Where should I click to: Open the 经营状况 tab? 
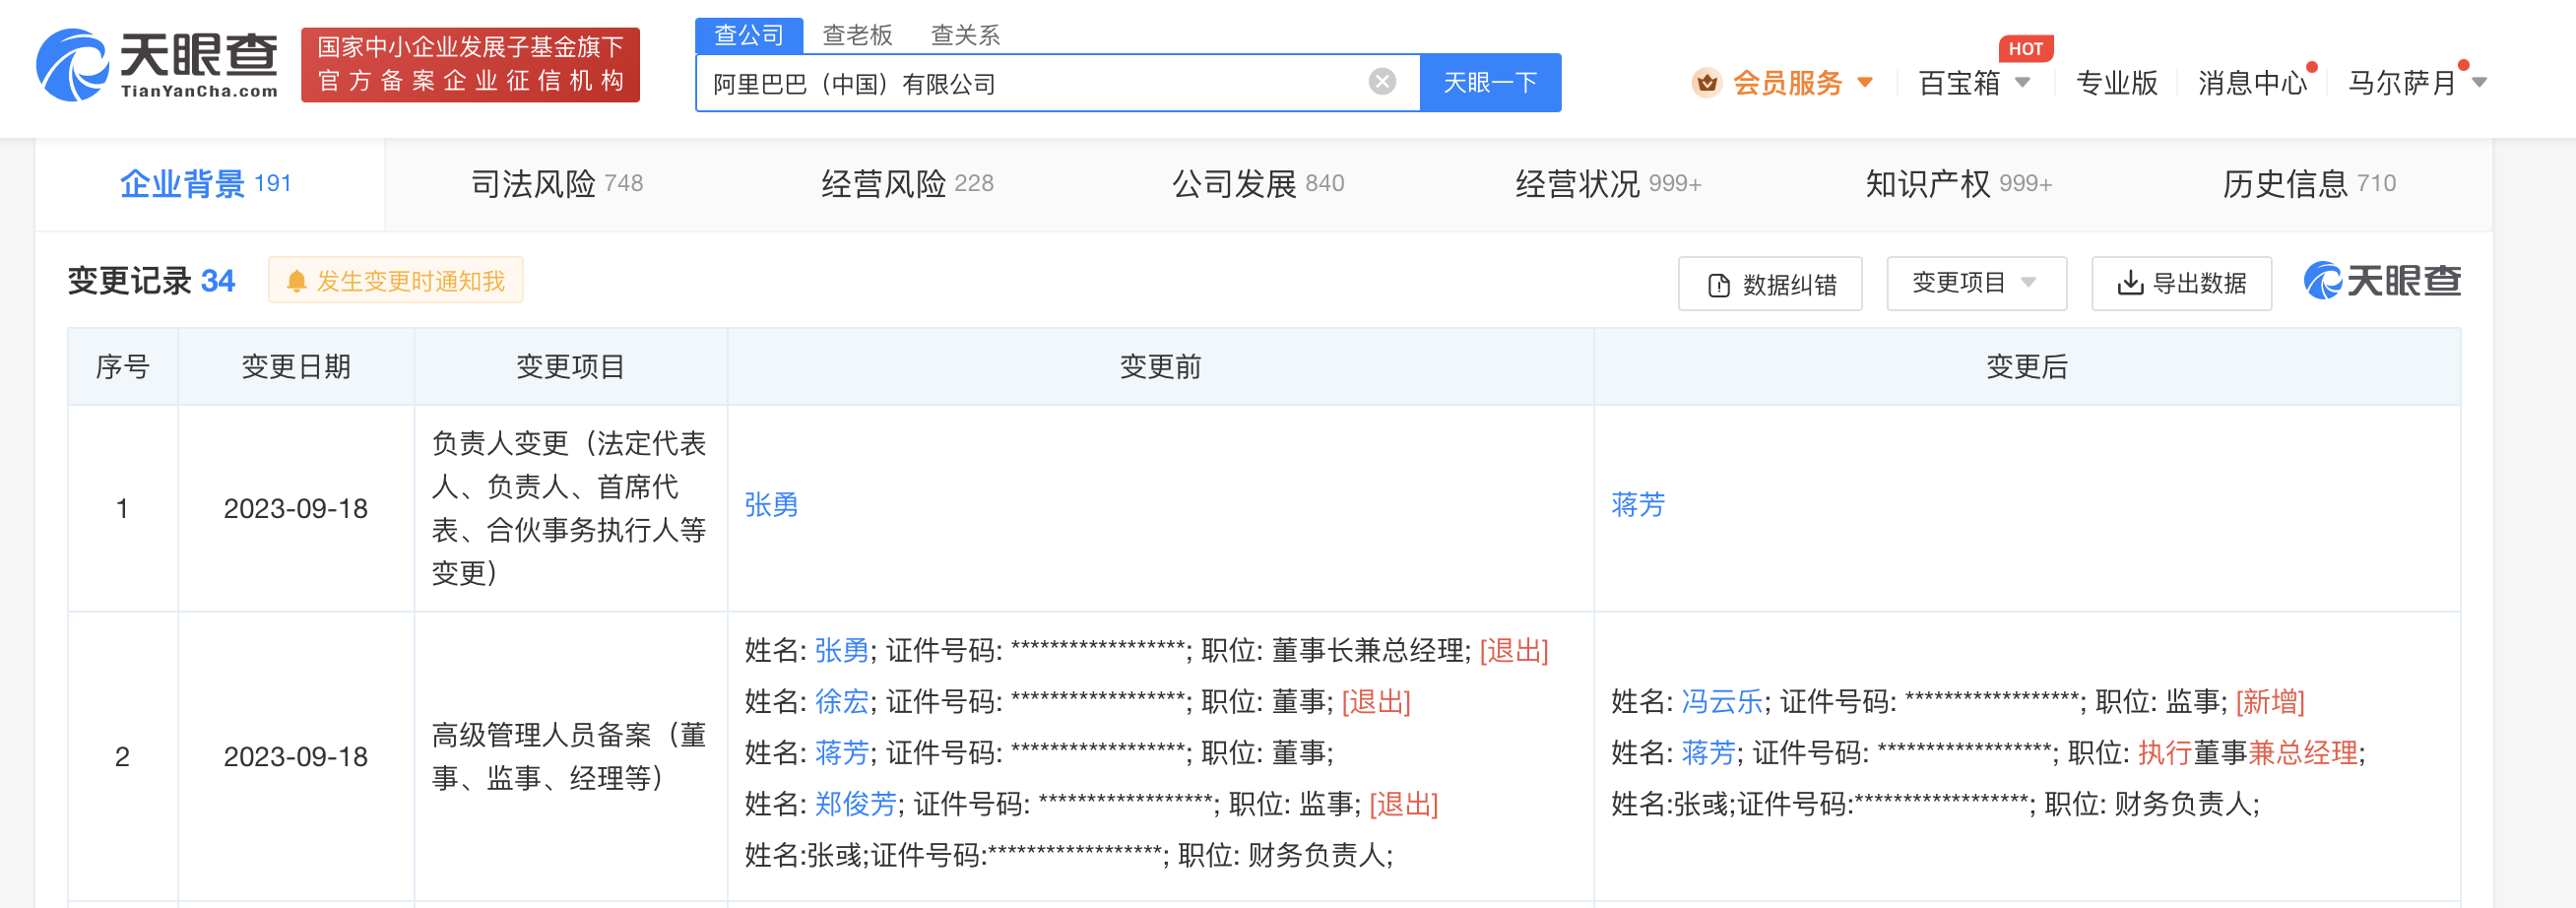(x=1608, y=184)
